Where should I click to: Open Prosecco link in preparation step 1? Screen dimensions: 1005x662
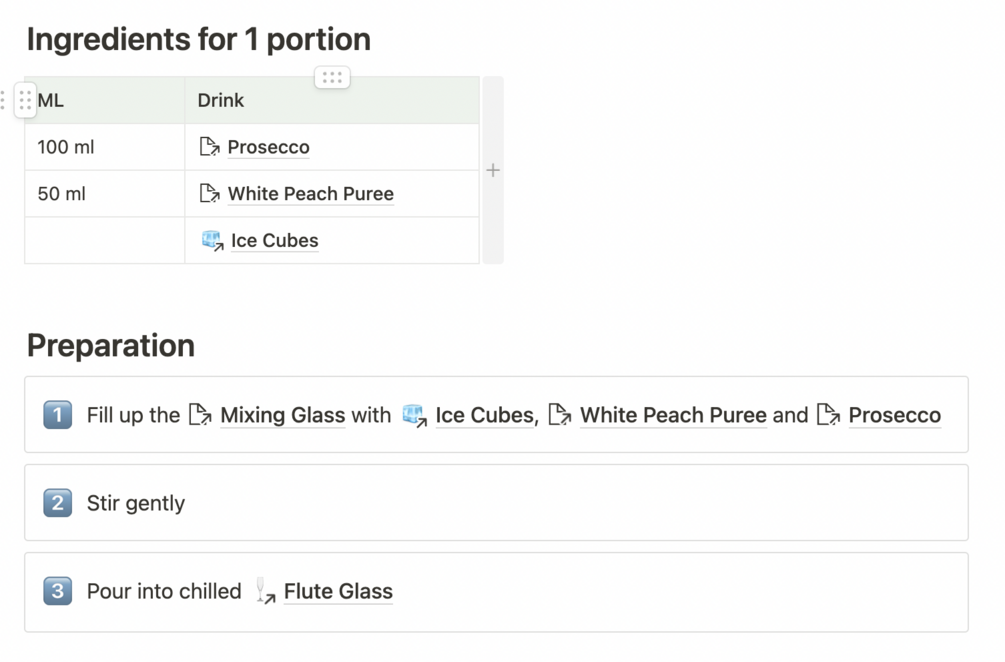click(x=895, y=415)
